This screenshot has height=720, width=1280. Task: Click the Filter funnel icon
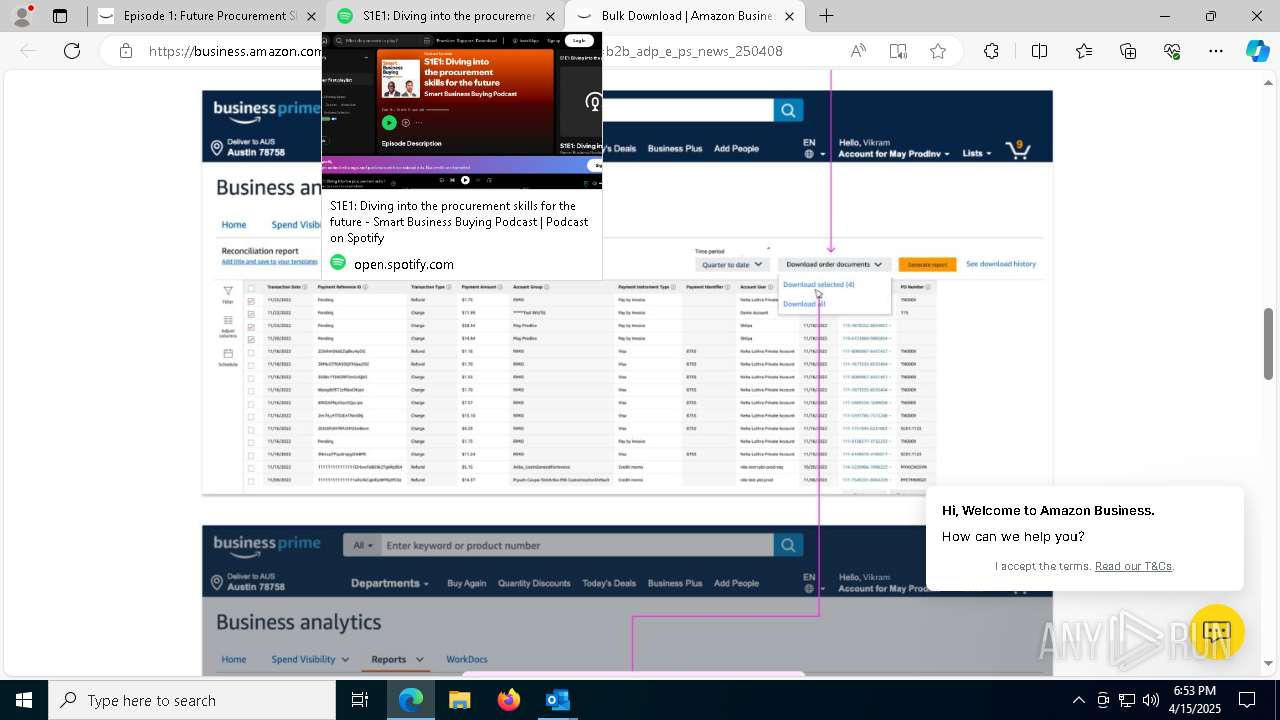(228, 291)
